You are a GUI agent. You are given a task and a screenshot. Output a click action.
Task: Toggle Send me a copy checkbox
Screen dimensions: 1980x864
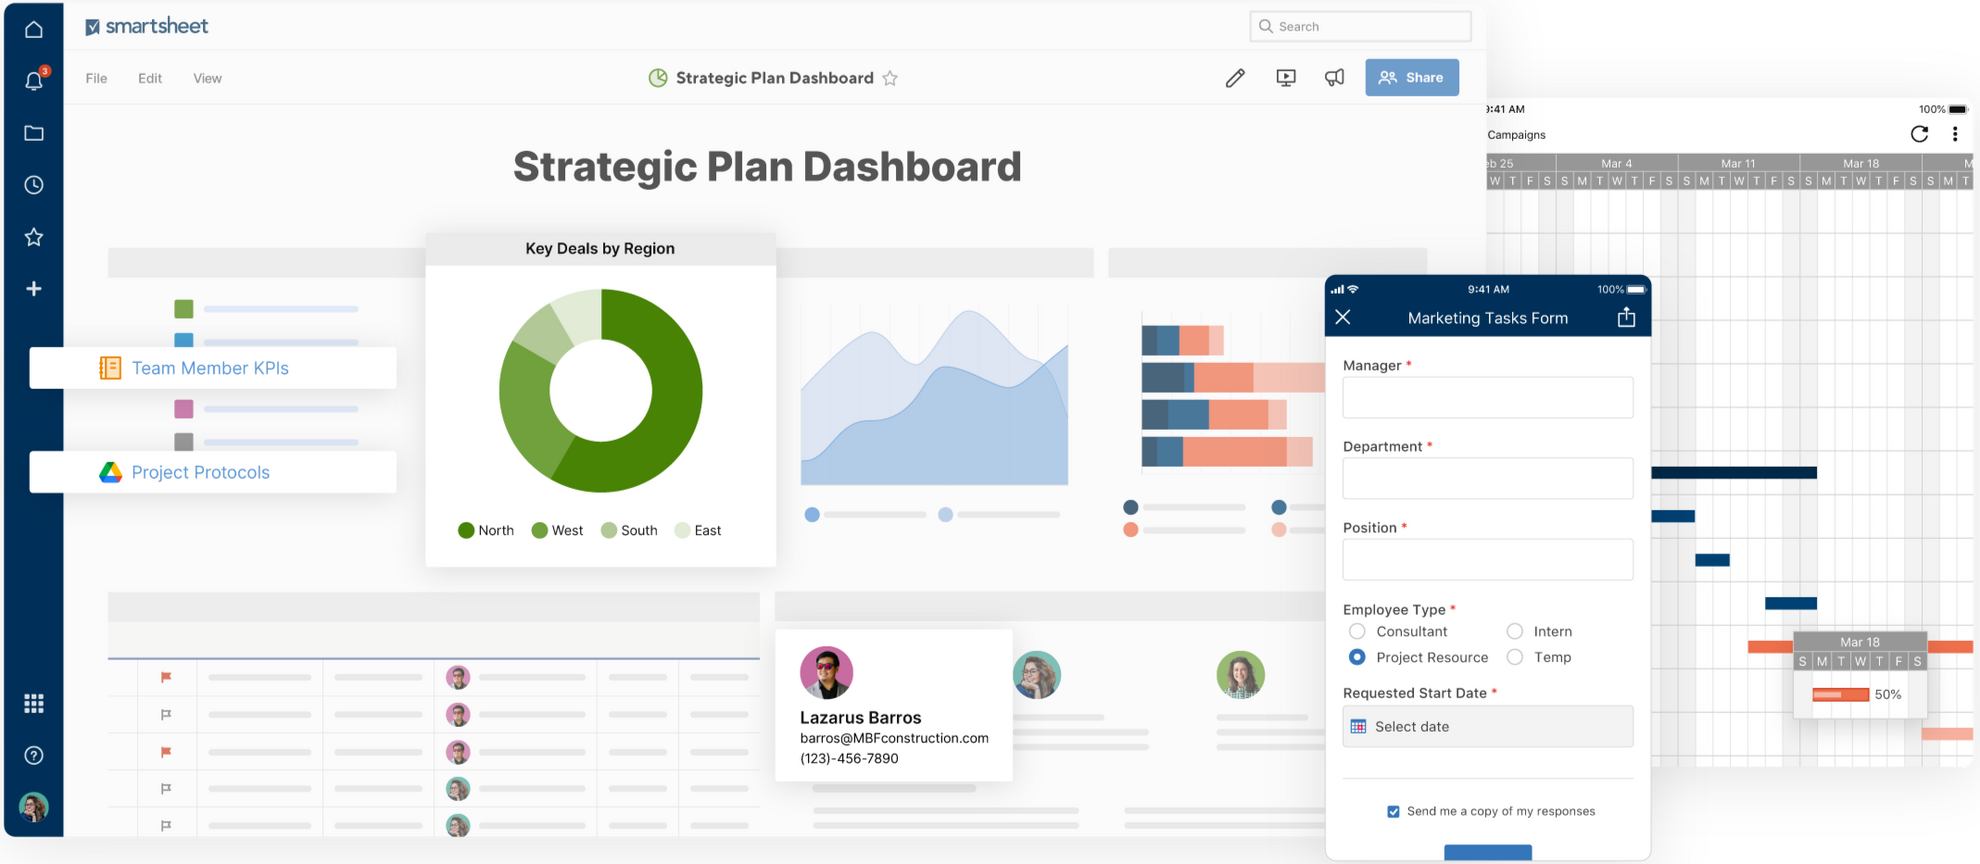tap(1393, 812)
